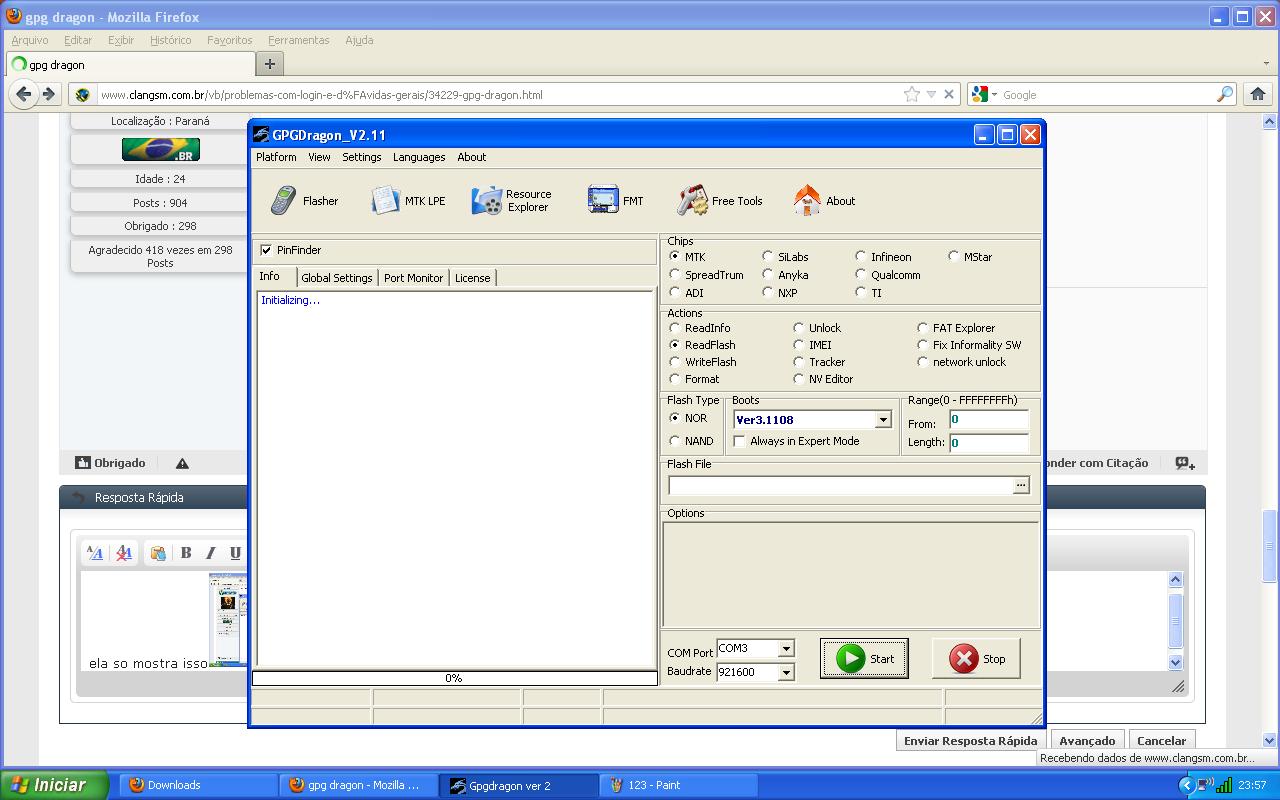This screenshot has width=1280, height=800.
Task: Click the green Start button
Action: coord(864,658)
